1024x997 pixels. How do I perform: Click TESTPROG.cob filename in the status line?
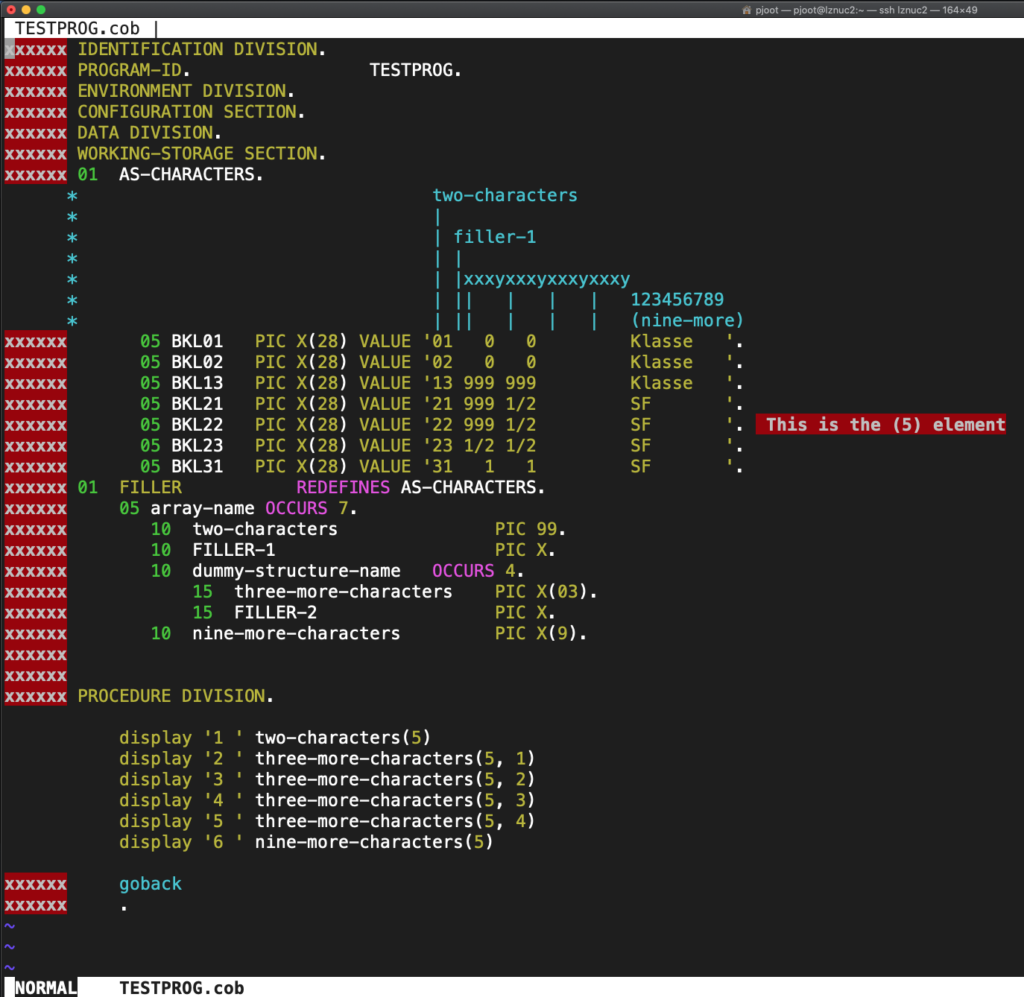[x=182, y=988]
